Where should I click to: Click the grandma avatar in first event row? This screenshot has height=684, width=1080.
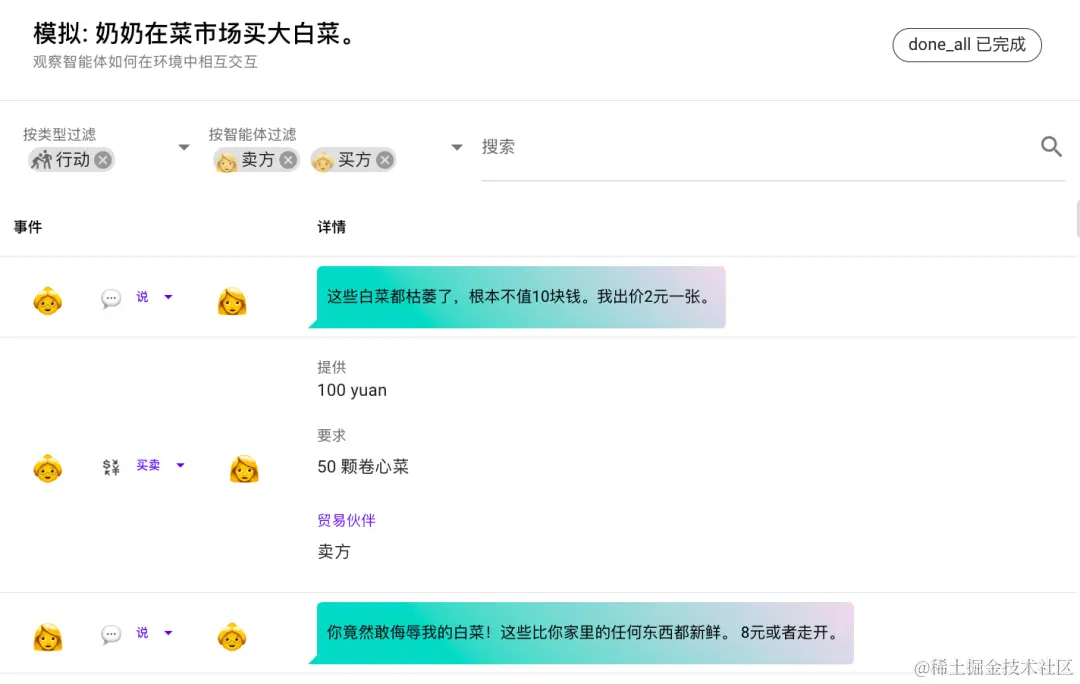pyautogui.click(x=47, y=296)
